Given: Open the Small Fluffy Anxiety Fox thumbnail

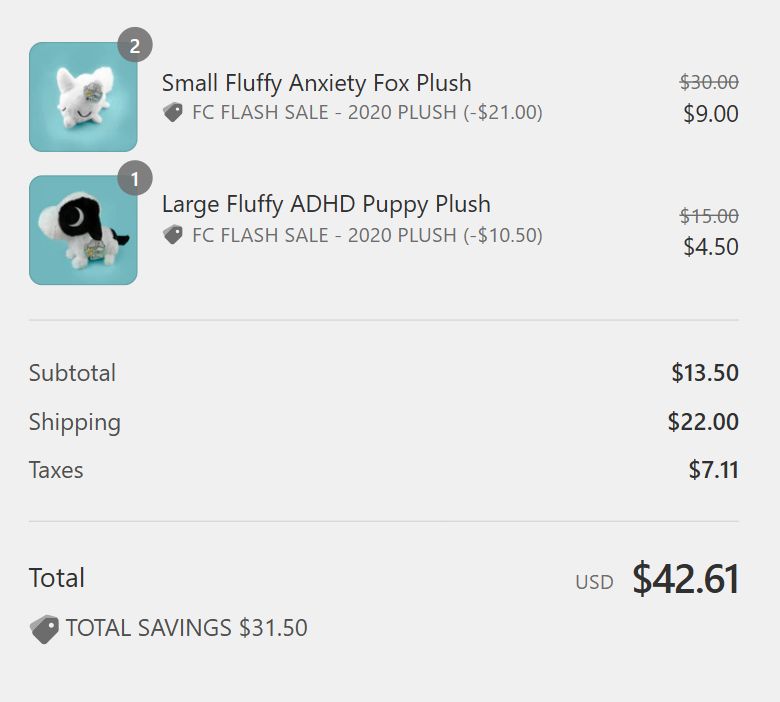Looking at the screenshot, I should 83,97.
